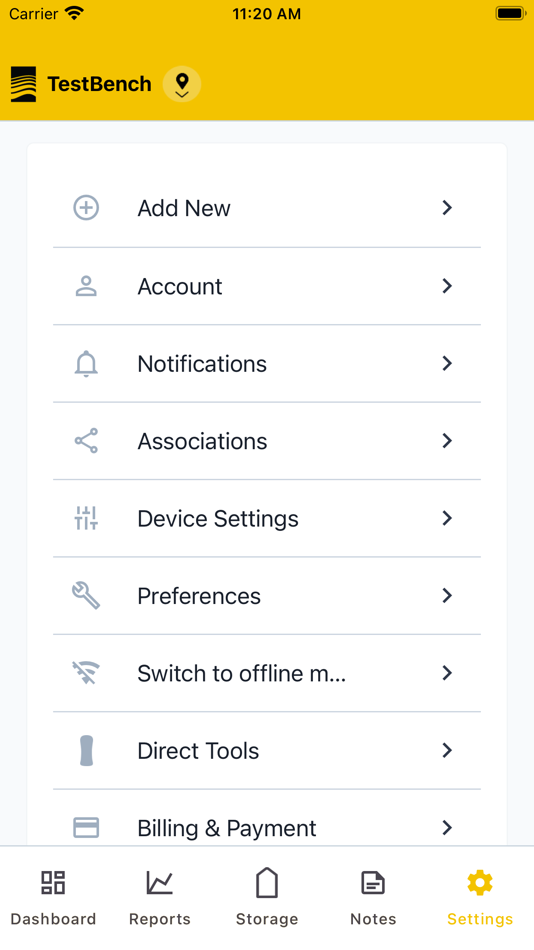Expand the Add New row chevron
The width and height of the screenshot is (534, 950).
[447, 208]
